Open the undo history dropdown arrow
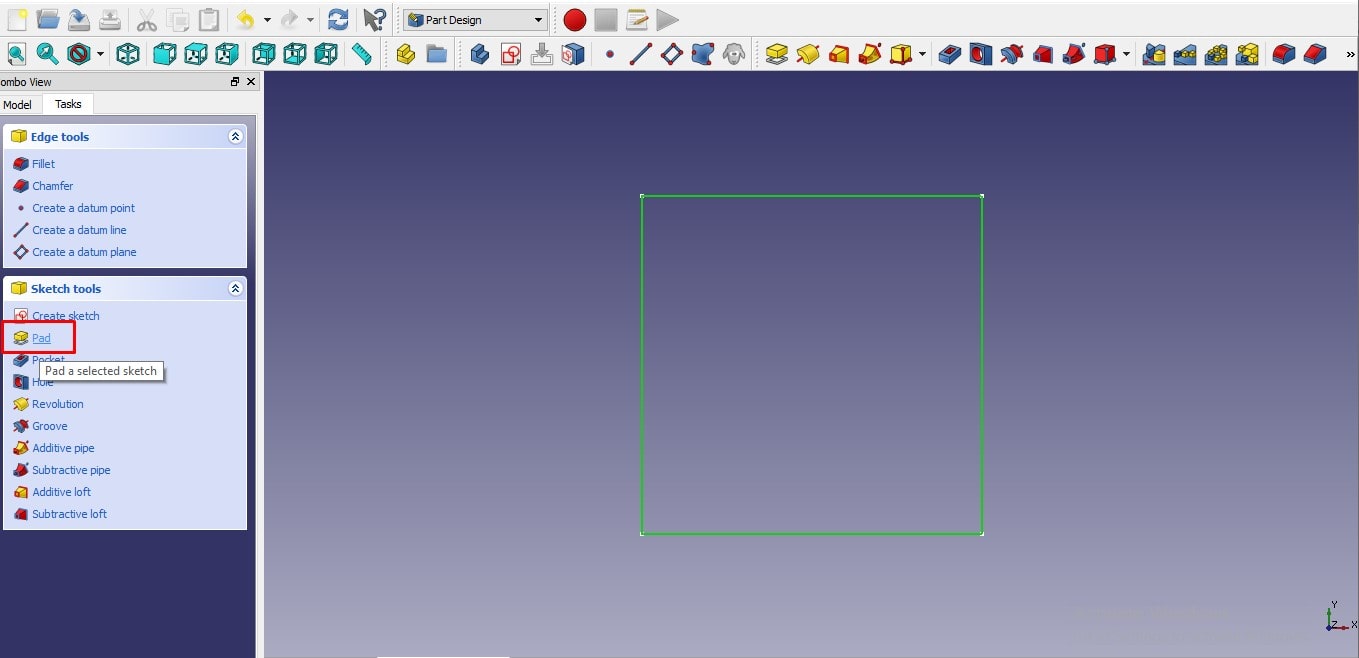This screenshot has height=658, width=1359. pyautogui.click(x=267, y=20)
